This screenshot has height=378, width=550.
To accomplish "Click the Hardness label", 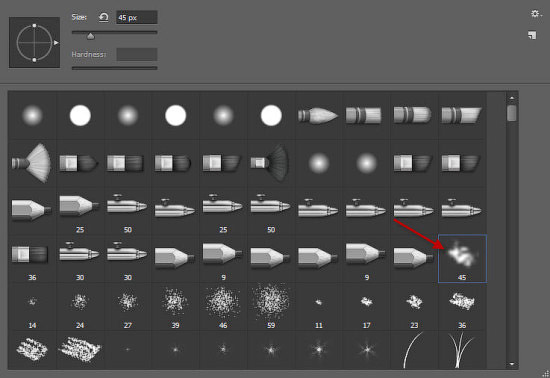I will 89,54.
